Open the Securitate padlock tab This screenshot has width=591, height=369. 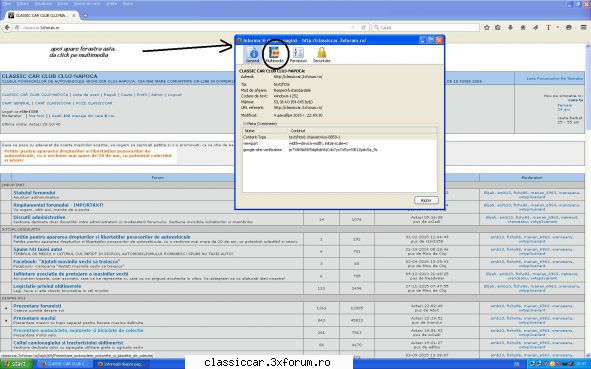pos(322,55)
